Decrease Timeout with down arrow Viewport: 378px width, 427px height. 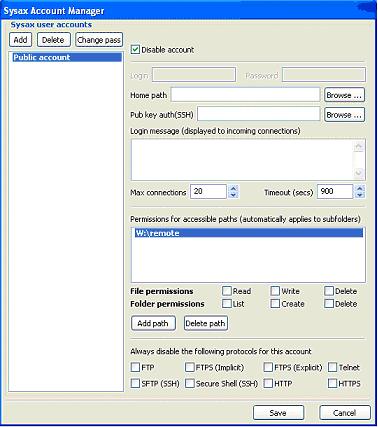click(x=359, y=195)
